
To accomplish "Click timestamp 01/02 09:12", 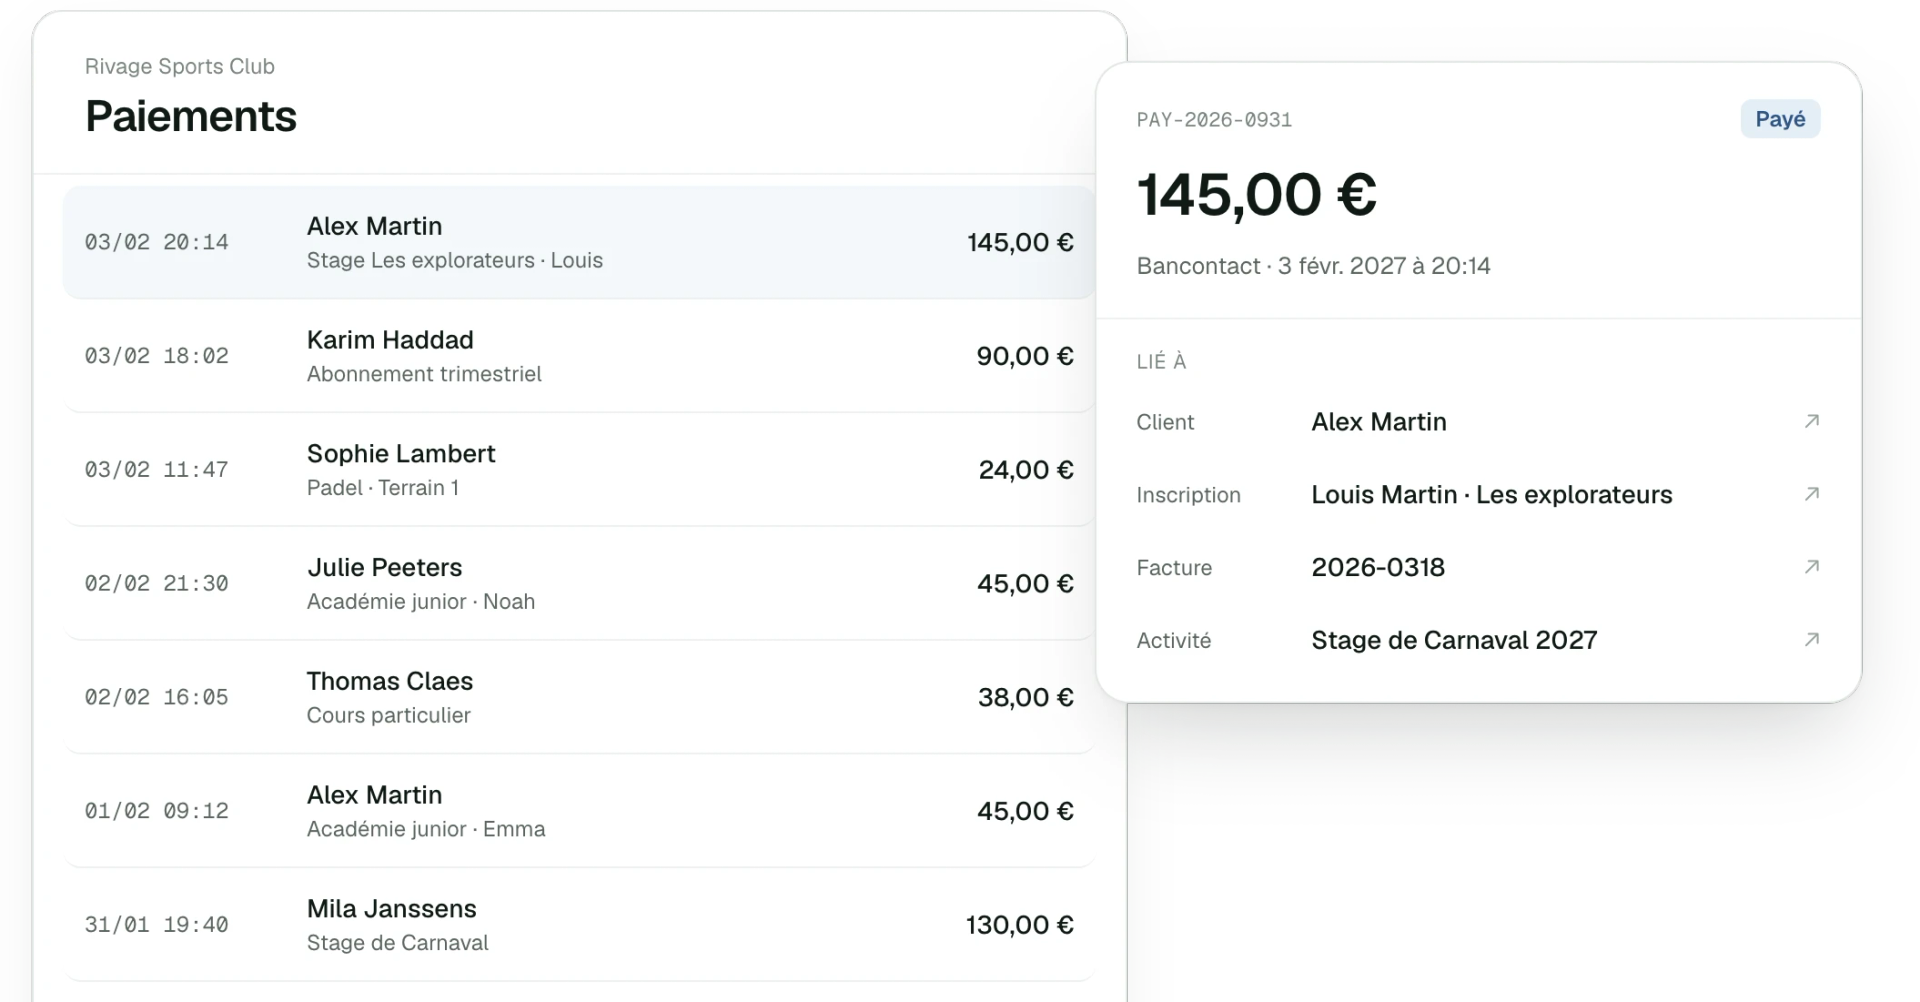I will 156,811.
